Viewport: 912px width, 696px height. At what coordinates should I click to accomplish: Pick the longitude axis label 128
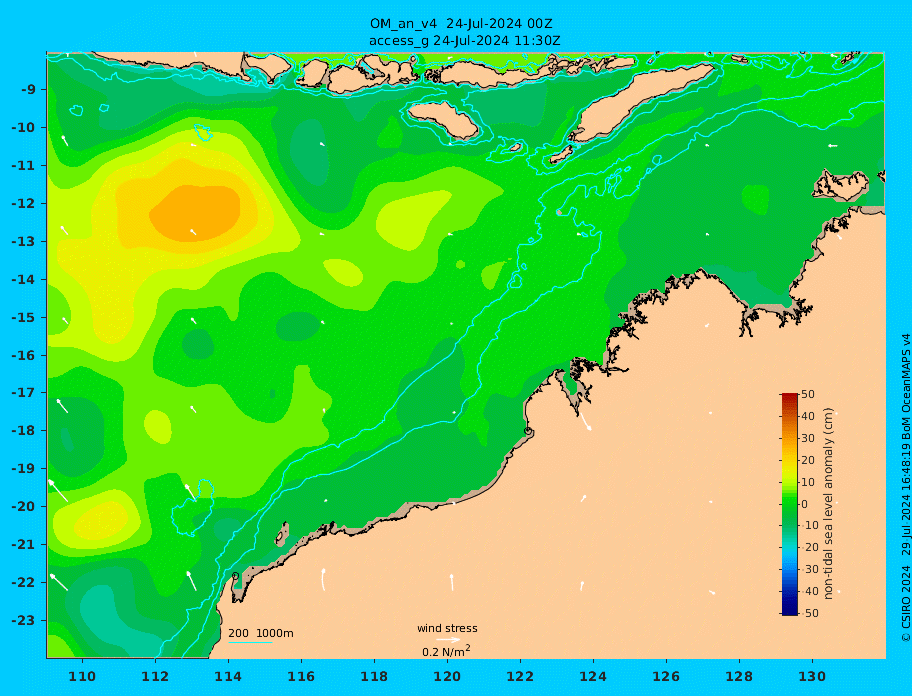pyautogui.click(x=739, y=676)
